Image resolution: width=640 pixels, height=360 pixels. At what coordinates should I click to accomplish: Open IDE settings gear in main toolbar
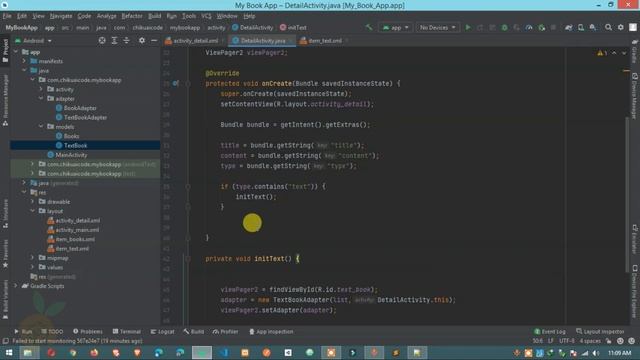620,27
